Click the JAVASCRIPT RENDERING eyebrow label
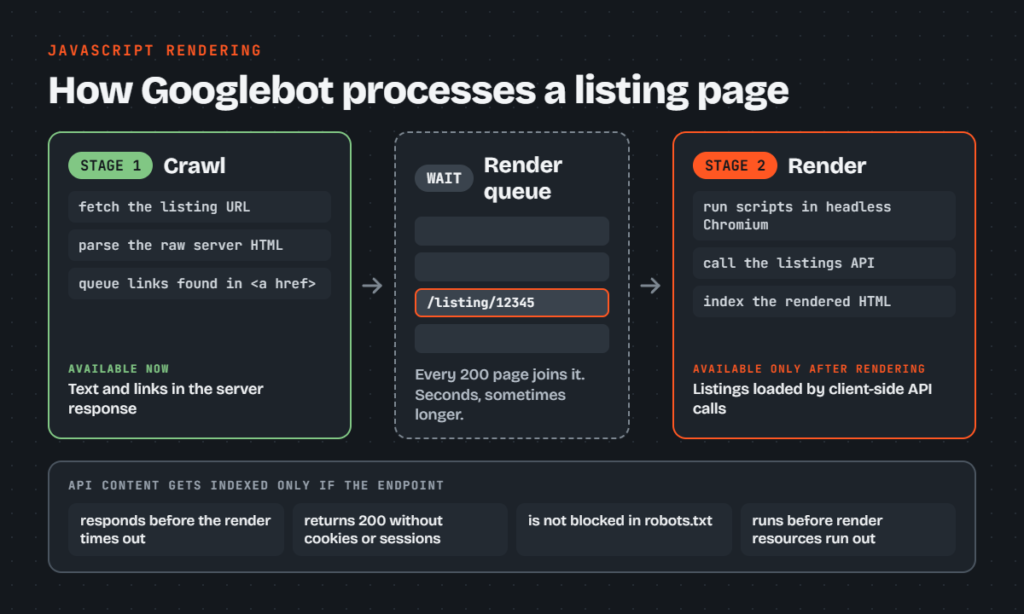This screenshot has height=614, width=1024. point(155,50)
